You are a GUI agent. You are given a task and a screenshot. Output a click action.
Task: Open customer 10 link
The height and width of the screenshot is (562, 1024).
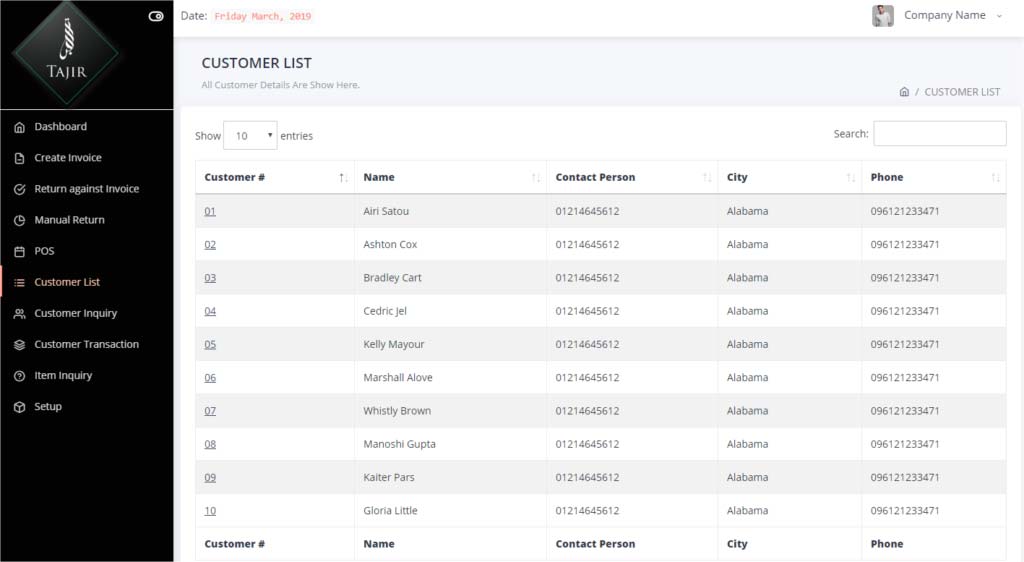(210, 510)
